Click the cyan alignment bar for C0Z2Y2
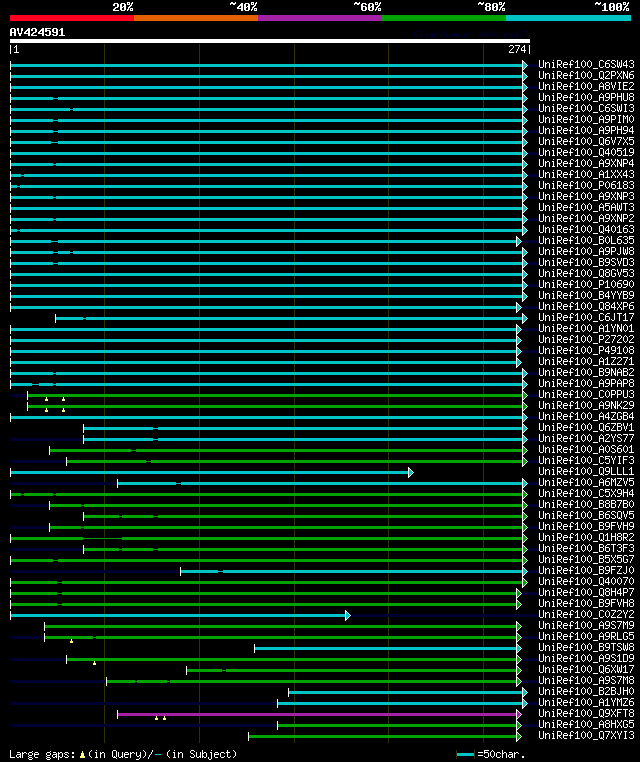Image resolution: width=640 pixels, height=762 pixels. click(180, 616)
